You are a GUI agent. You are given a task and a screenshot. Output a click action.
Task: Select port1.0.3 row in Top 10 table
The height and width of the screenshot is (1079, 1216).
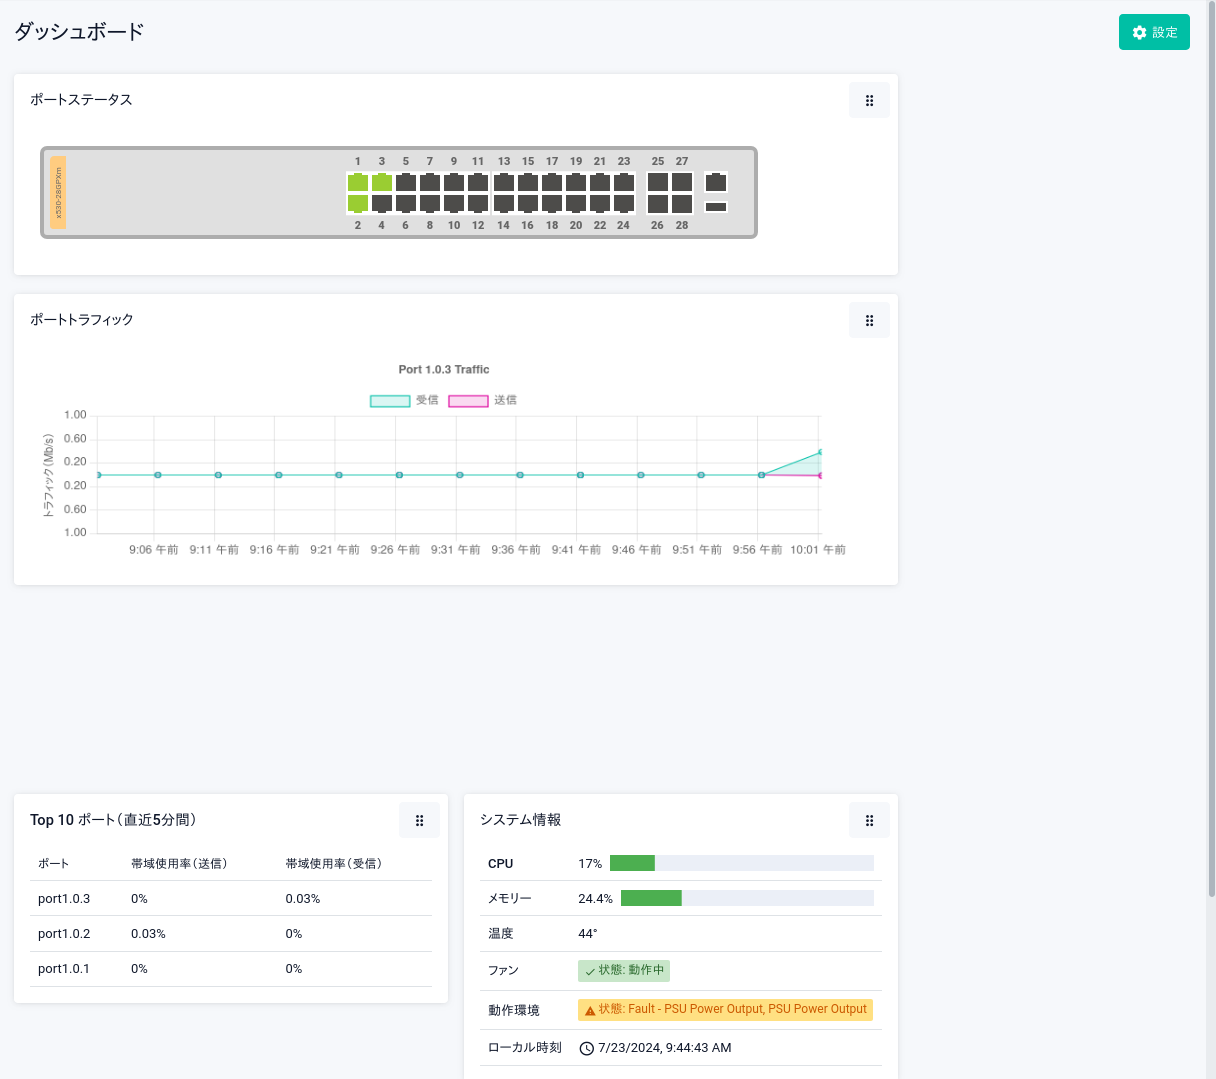[64, 899]
